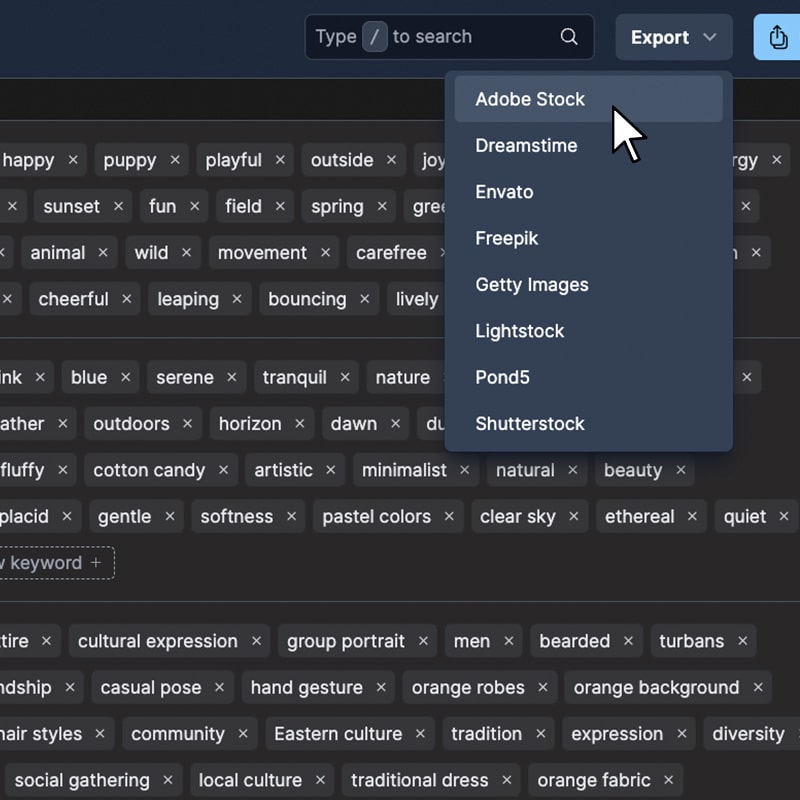Delete the 'fun' keyword
Image resolution: width=800 pixels, height=800 pixels.
coord(194,206)
